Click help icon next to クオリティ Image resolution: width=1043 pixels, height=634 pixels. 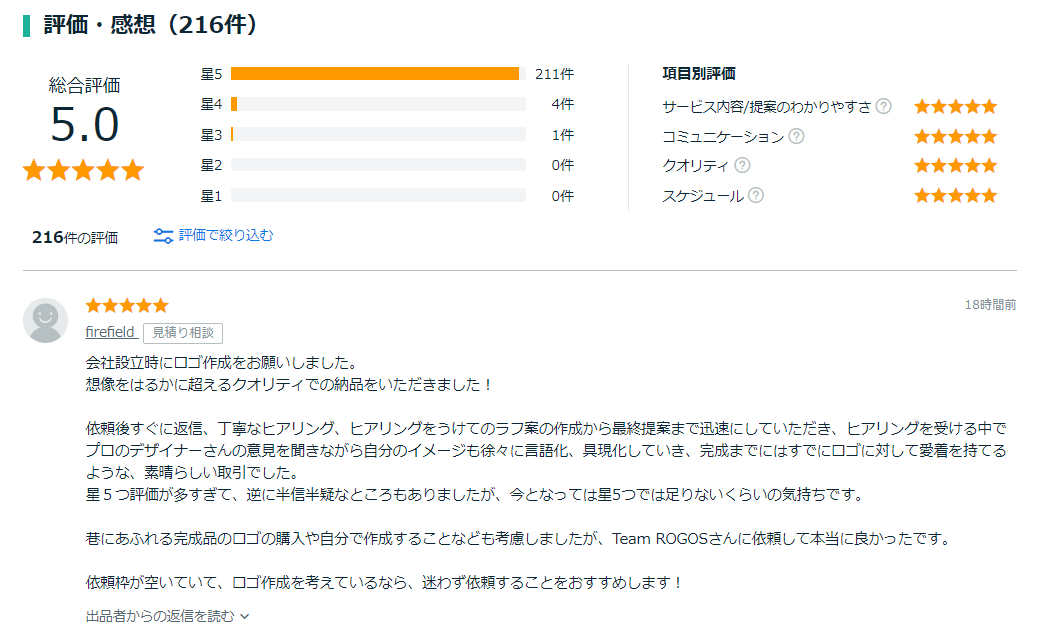pos(742,166)
